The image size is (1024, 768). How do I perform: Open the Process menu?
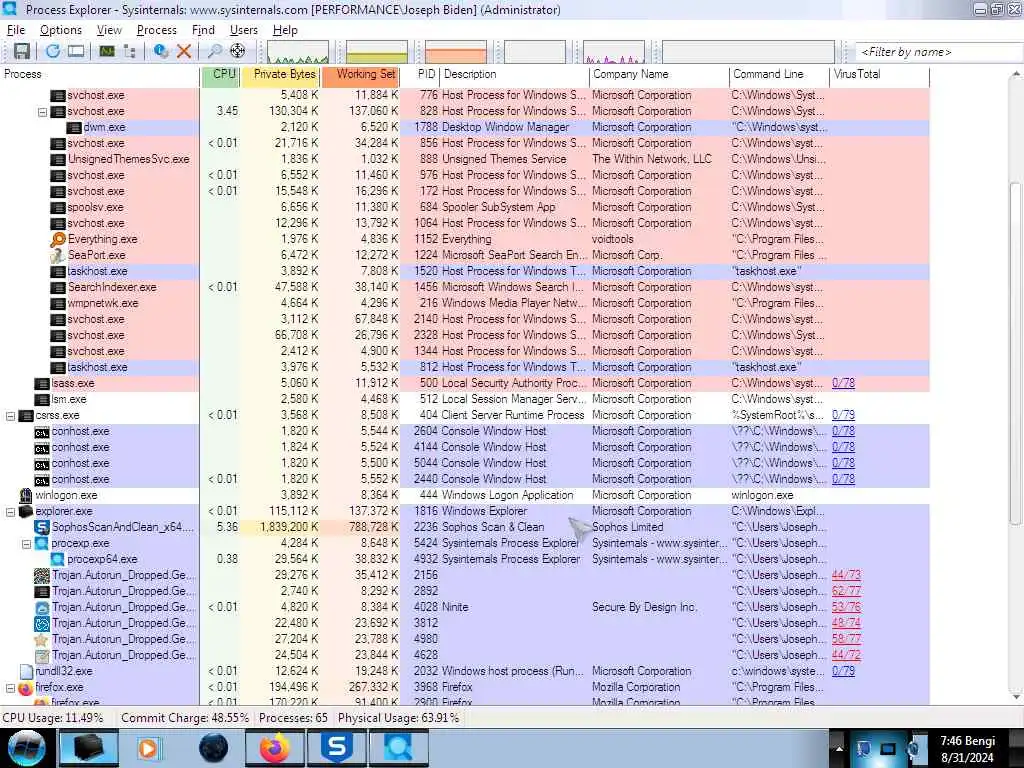[x=157, y=30]
